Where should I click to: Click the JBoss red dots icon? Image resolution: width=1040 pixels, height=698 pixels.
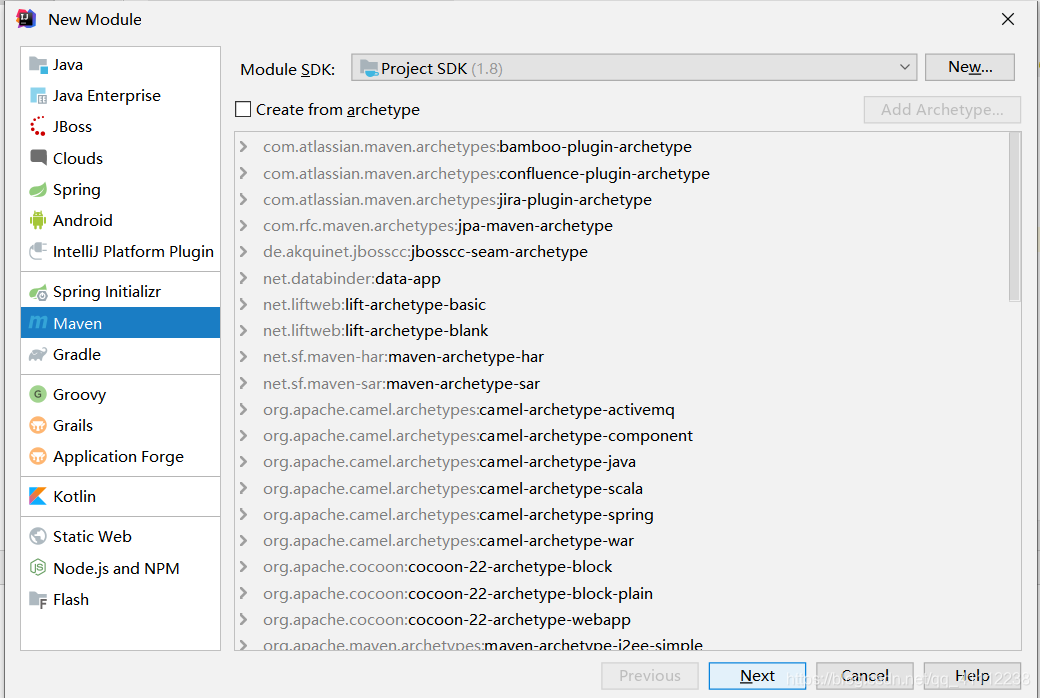38,127
